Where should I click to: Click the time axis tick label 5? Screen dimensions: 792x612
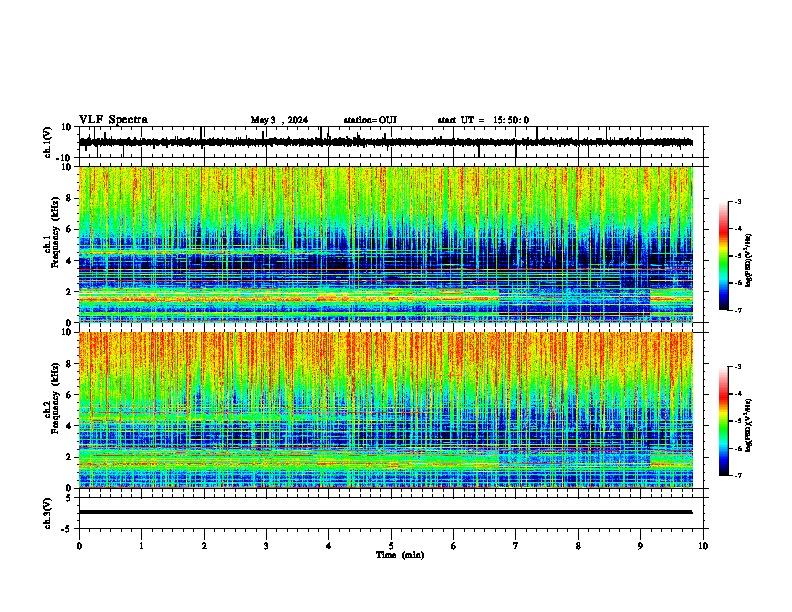point(391,546)
